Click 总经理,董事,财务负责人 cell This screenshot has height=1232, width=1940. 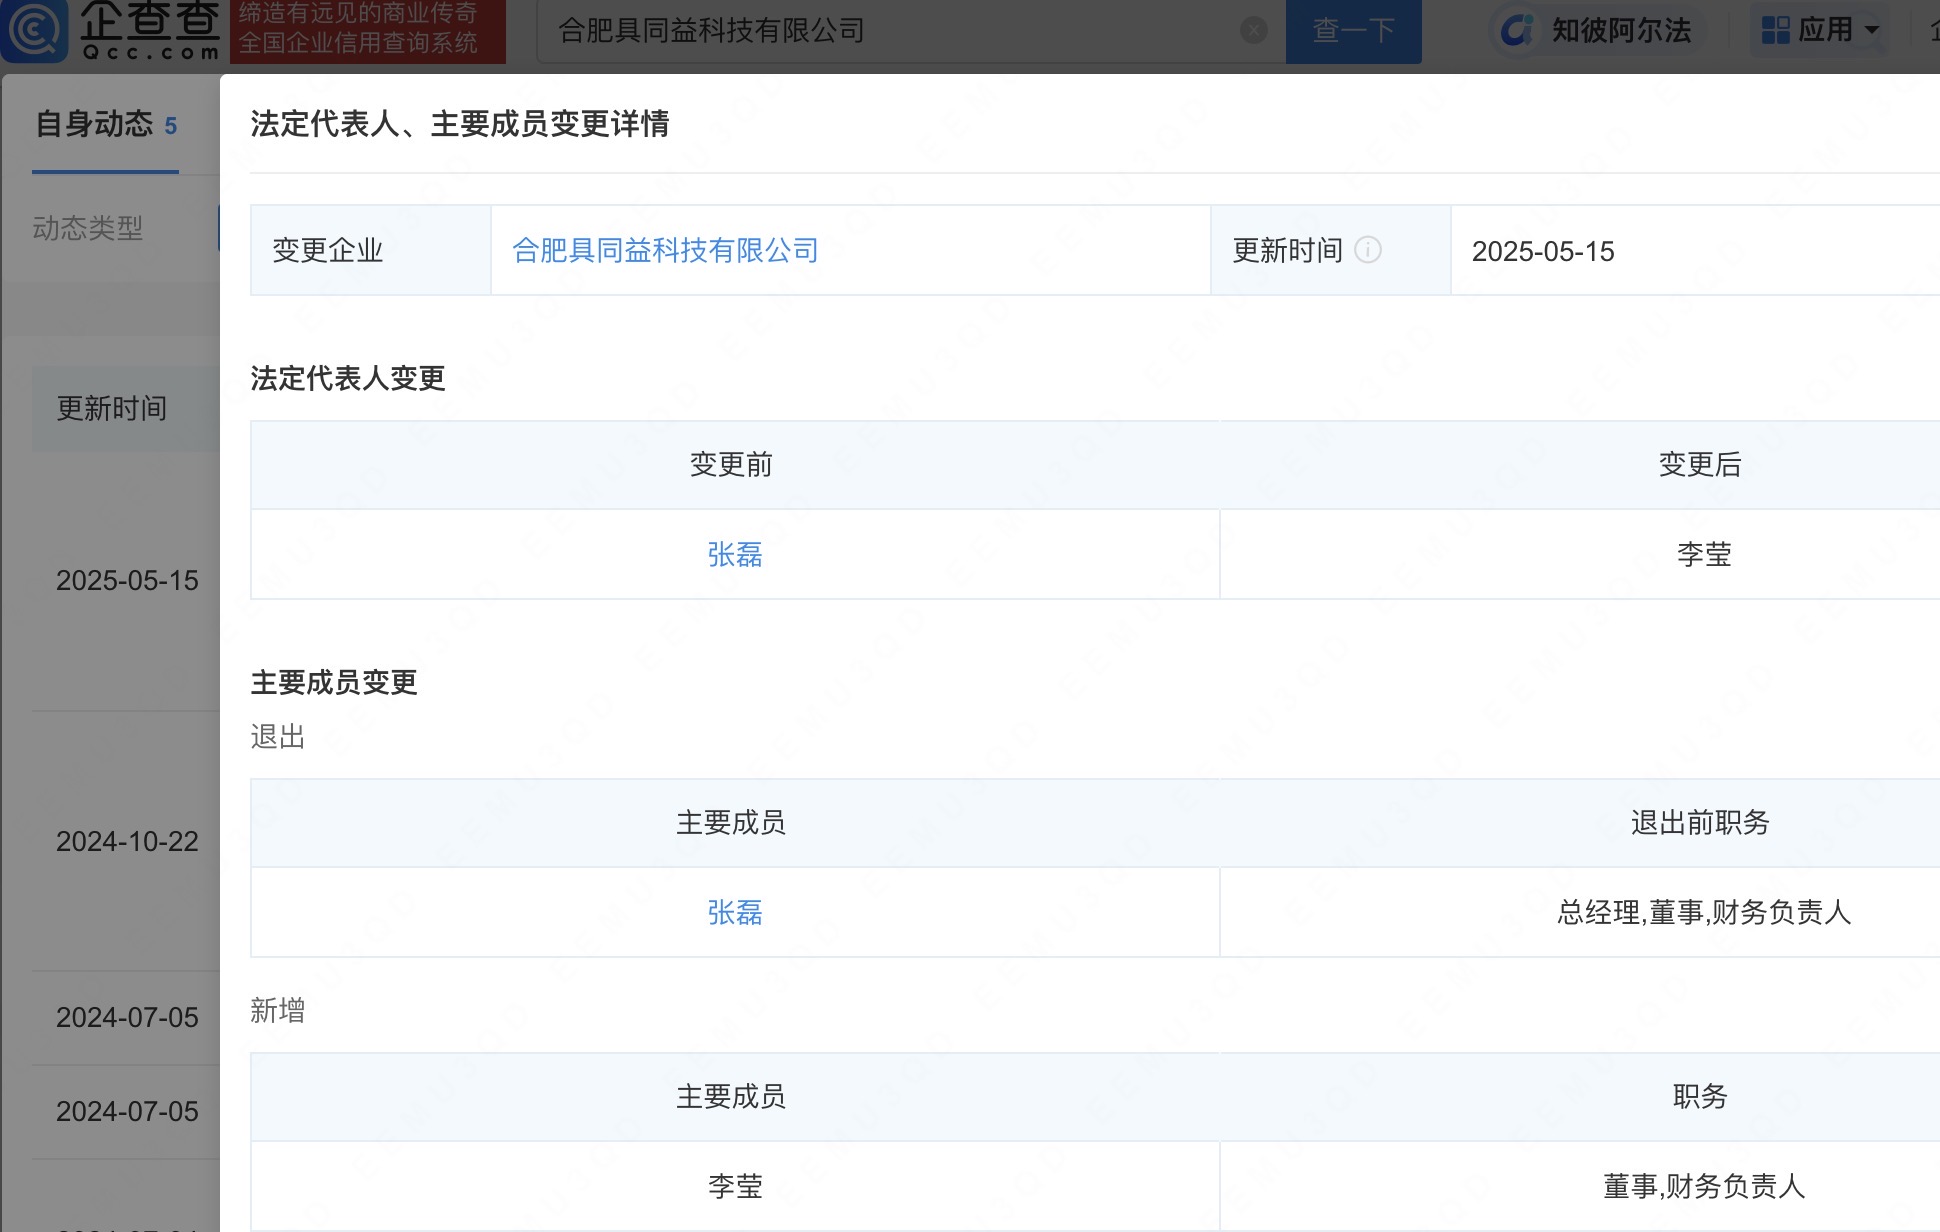point(1704,912)
